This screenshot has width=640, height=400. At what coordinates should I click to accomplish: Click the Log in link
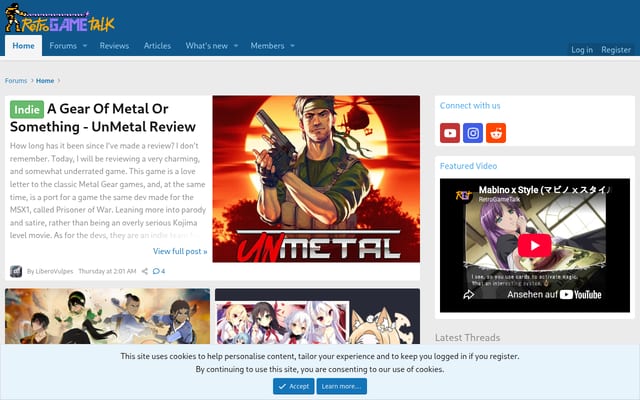point(582,50)
